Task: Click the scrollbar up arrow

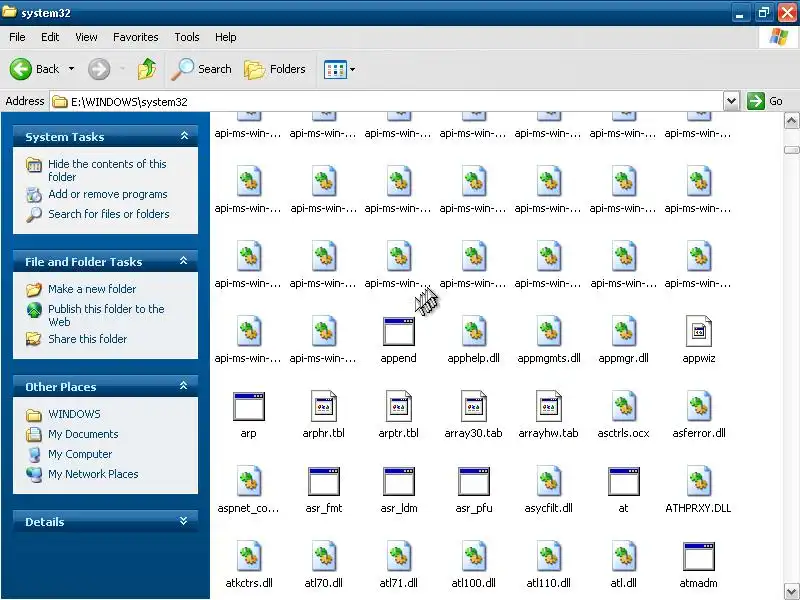Action: 791,121
